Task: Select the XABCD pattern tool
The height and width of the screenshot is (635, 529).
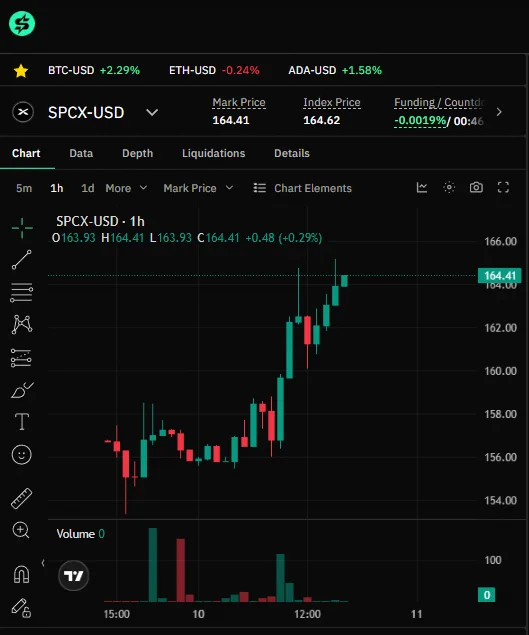Action: [22, 324]
